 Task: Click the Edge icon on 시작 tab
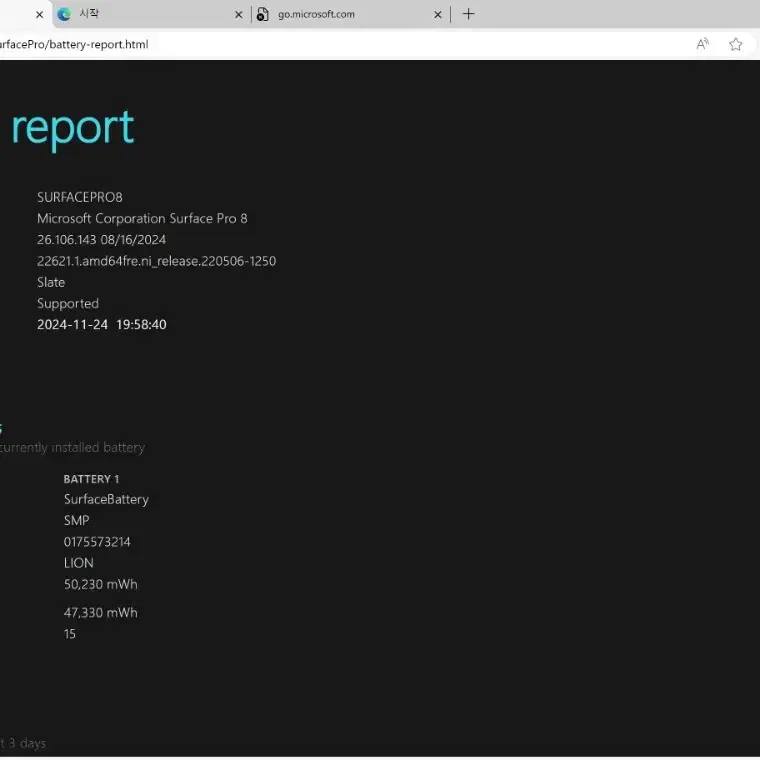(64, 14)
